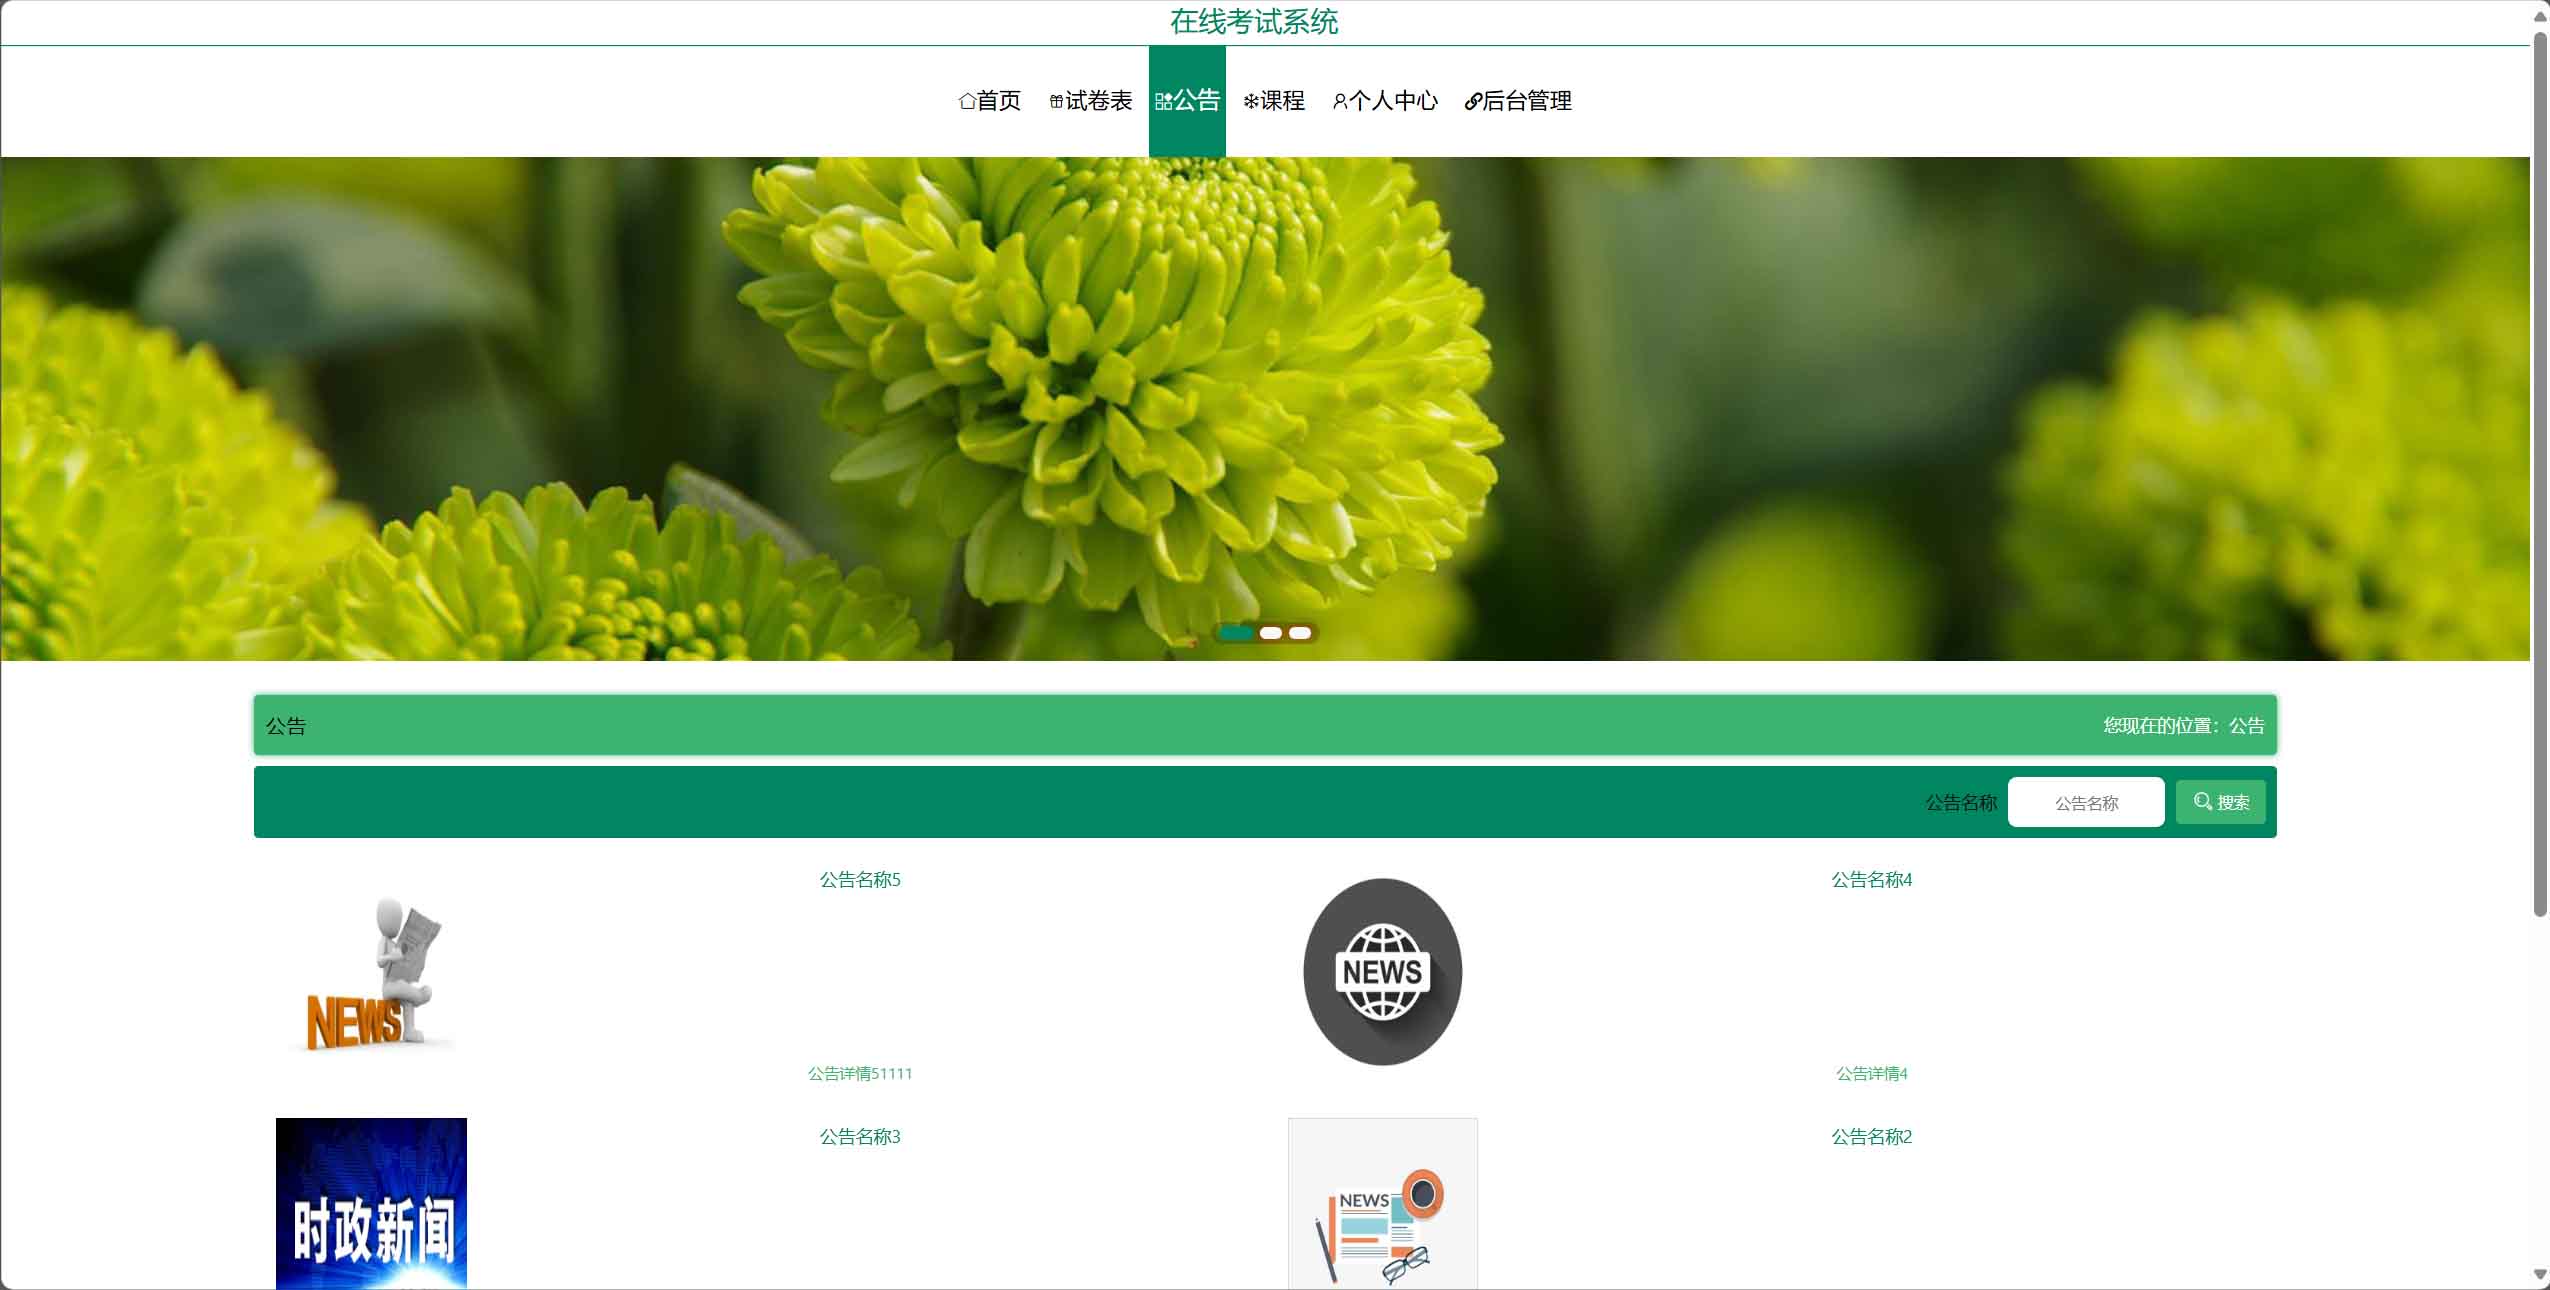
Task: Open the newspaper and glasses thumbnail
Action: [1382, 1203]
